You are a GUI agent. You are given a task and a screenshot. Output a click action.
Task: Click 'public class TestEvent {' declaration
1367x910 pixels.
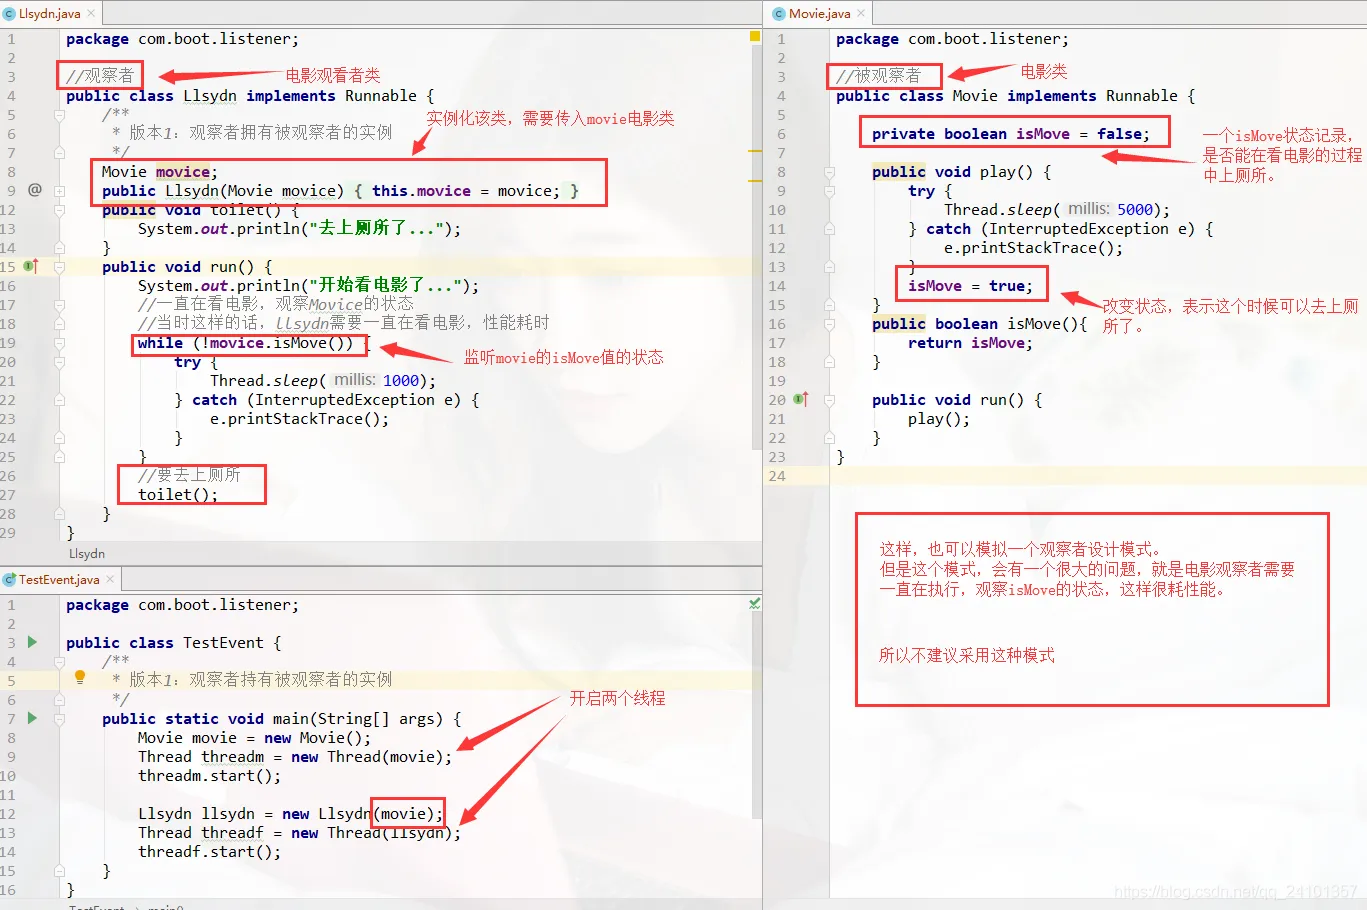pos(173,642)
